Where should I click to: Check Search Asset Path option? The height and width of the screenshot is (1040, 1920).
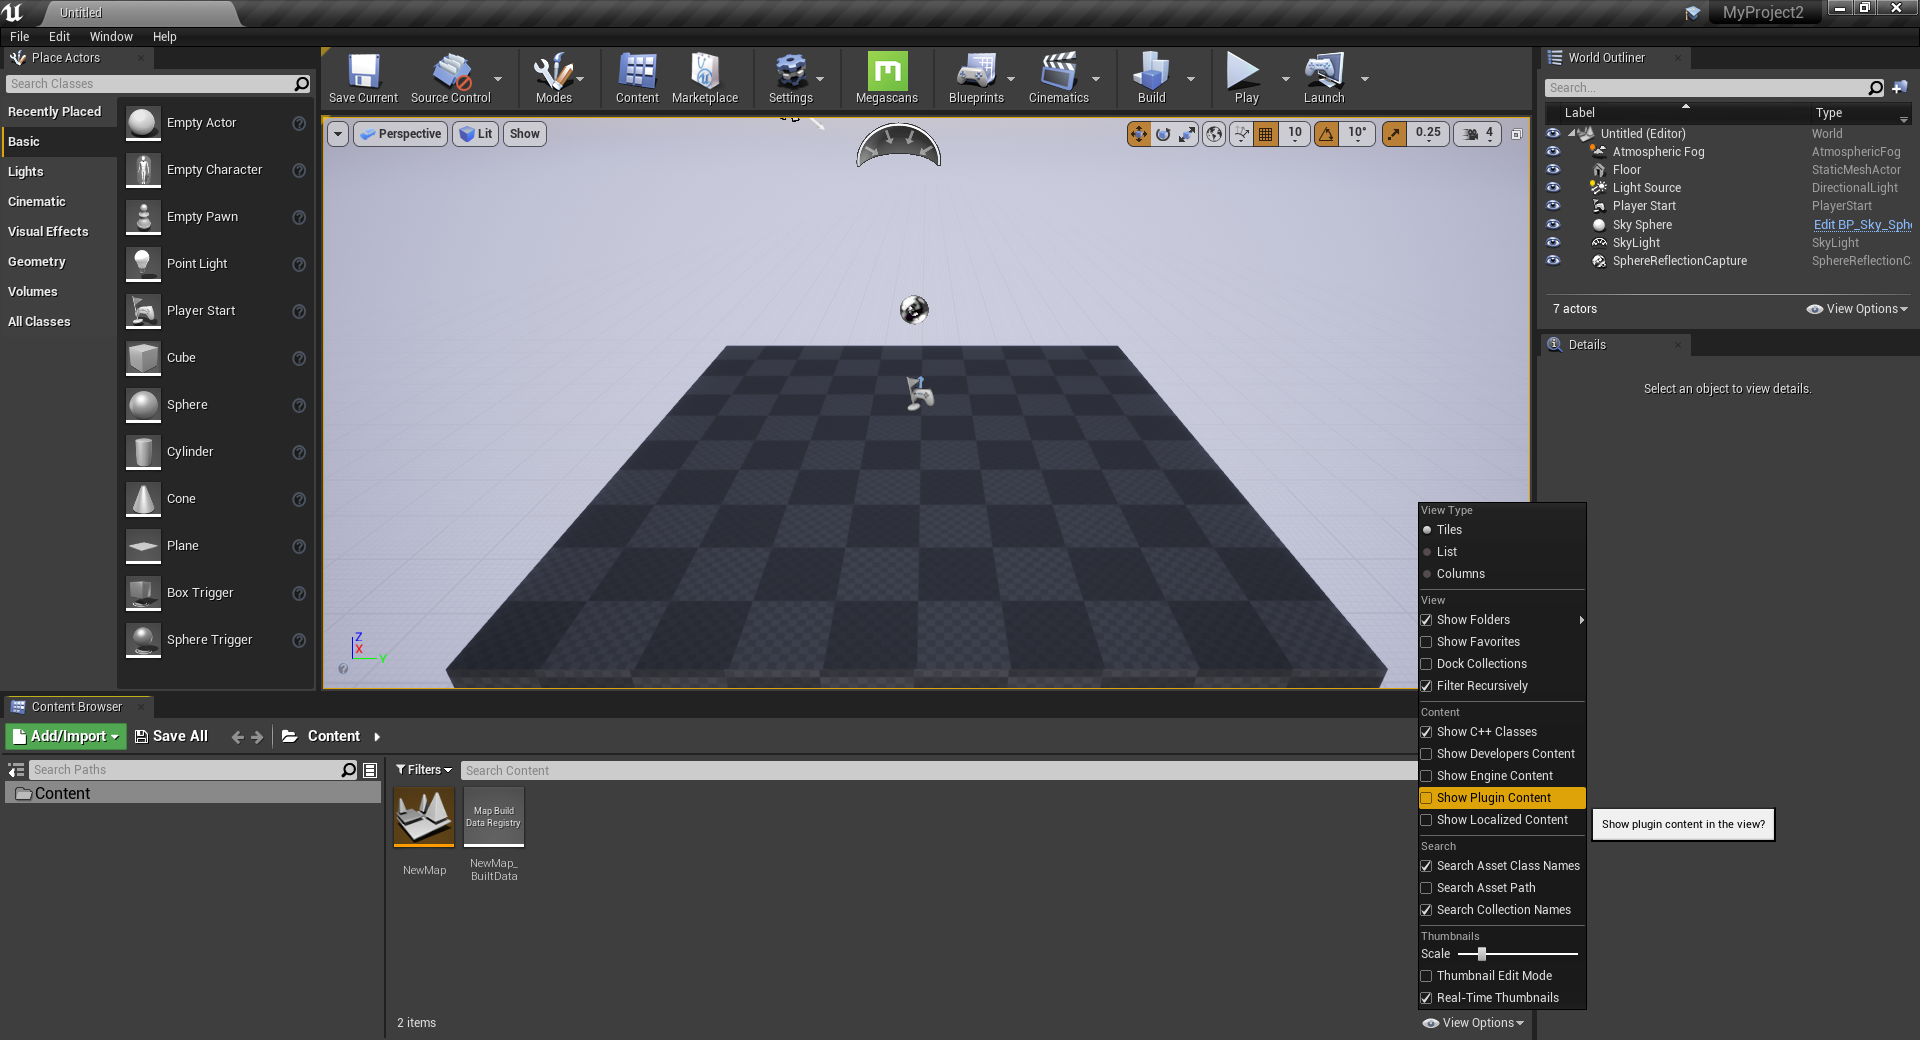click(x=1427, y=888)
